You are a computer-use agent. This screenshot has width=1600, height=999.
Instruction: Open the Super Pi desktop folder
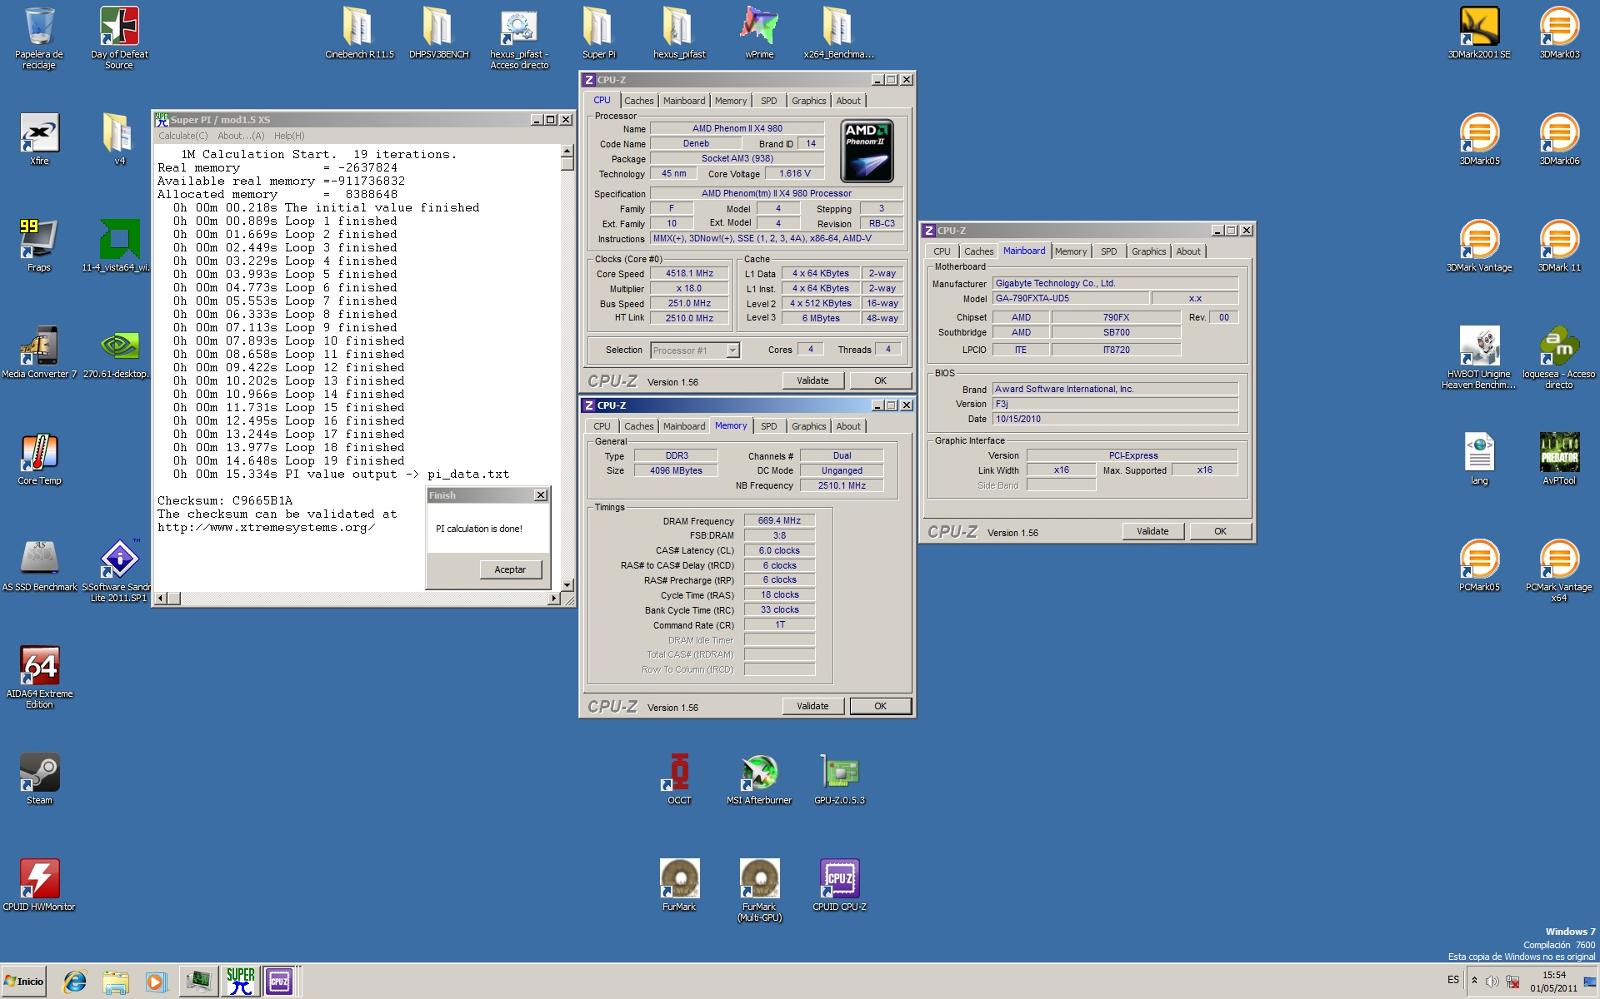tap(598, 33)
